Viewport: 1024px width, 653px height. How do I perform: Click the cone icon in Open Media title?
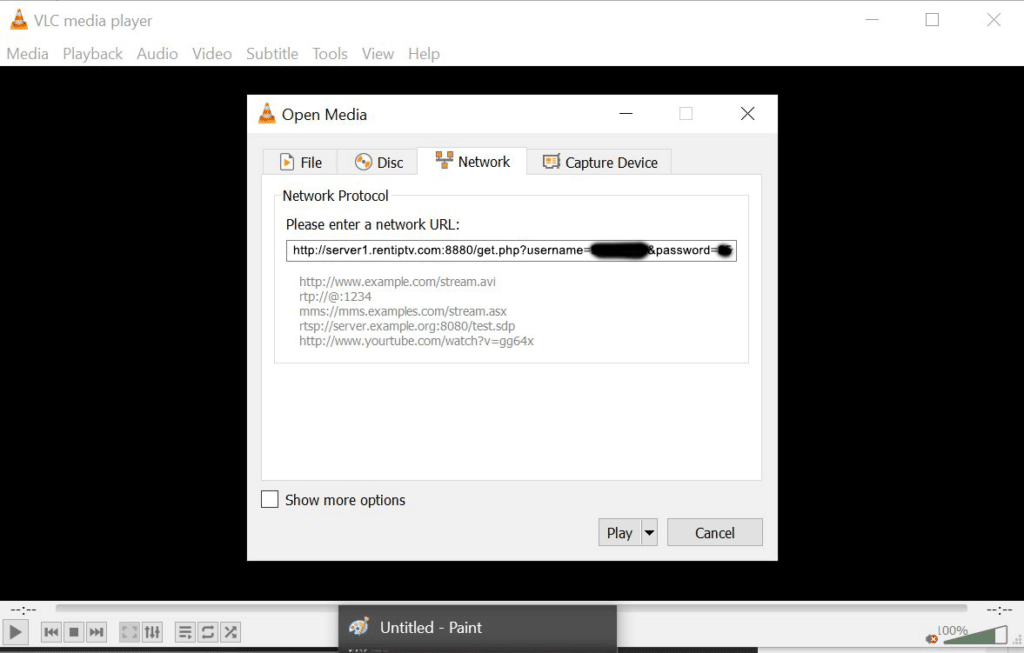click(266, 114)
